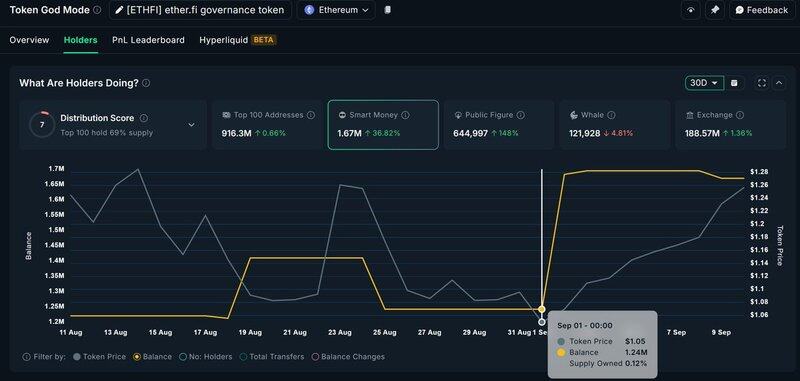This screenshot has height=381, width=800.
Task: Open the Ethereum chain dropdown
Action: (x=336, y=10)
